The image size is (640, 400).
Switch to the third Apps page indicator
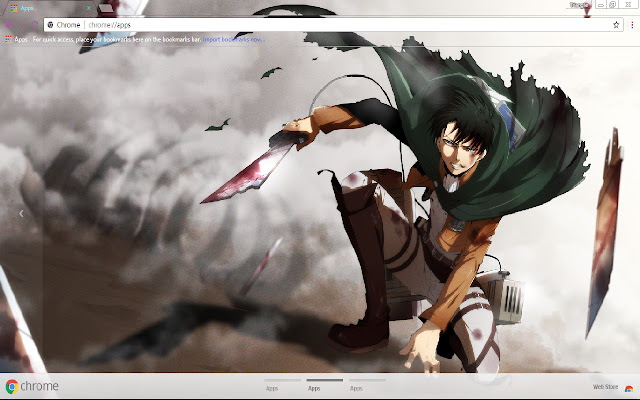(367, 385)
